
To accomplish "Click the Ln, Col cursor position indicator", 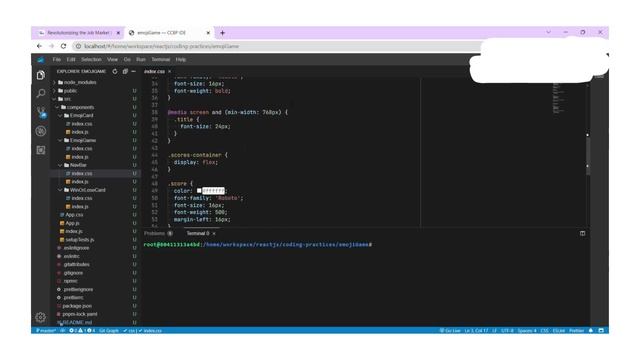I will coord(476,331).
